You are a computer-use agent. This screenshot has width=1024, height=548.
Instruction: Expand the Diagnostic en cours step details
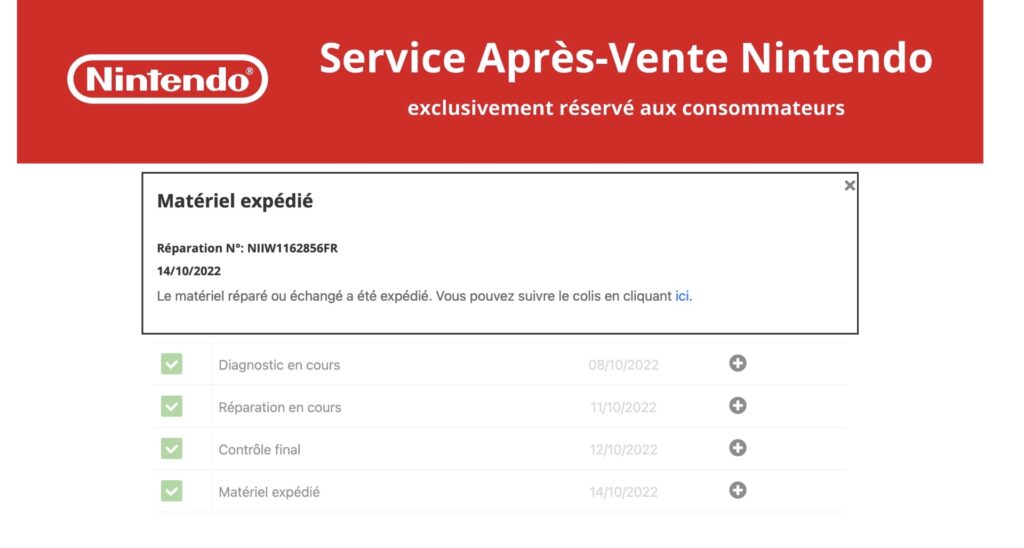738,363
